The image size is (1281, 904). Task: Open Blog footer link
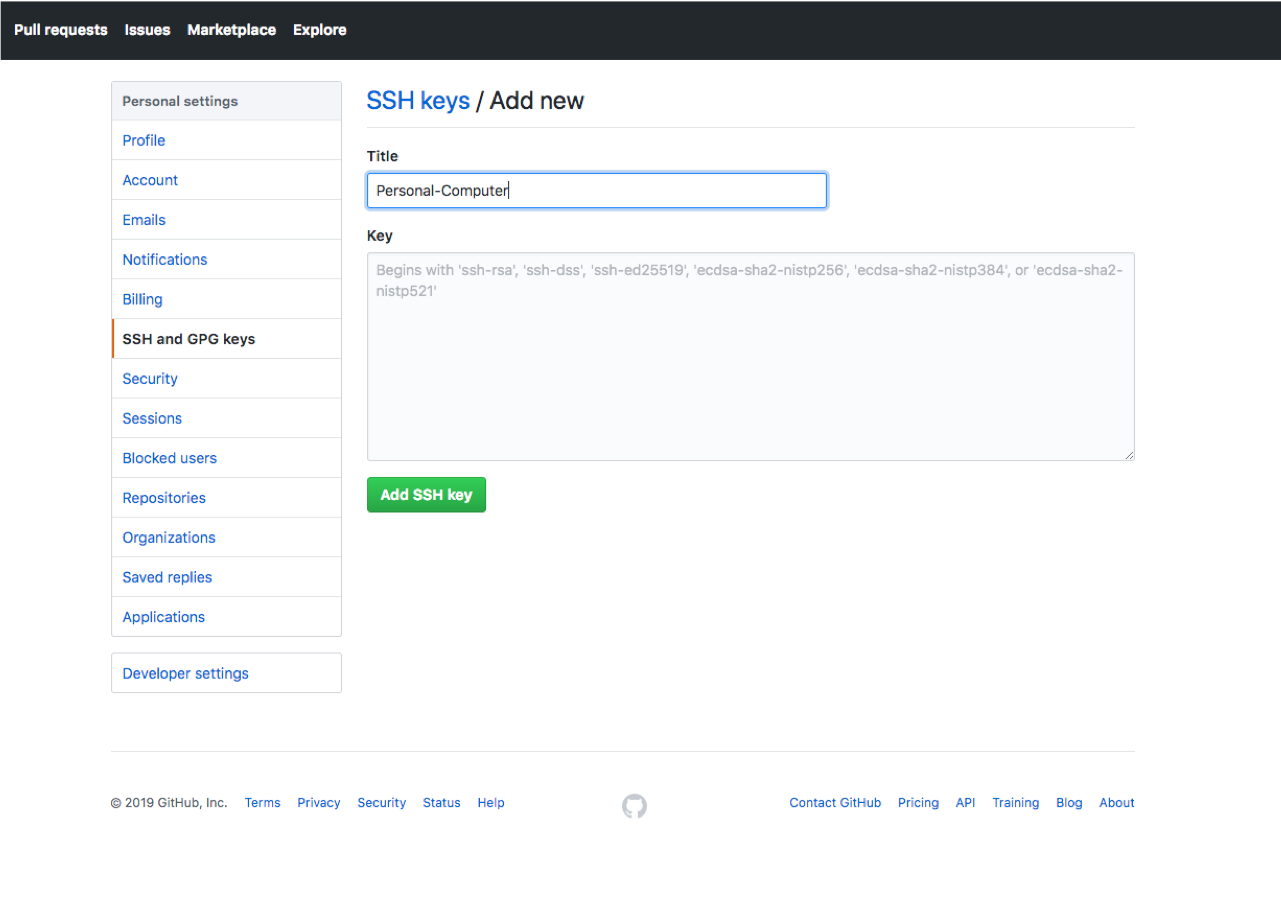coord(1069,803)
